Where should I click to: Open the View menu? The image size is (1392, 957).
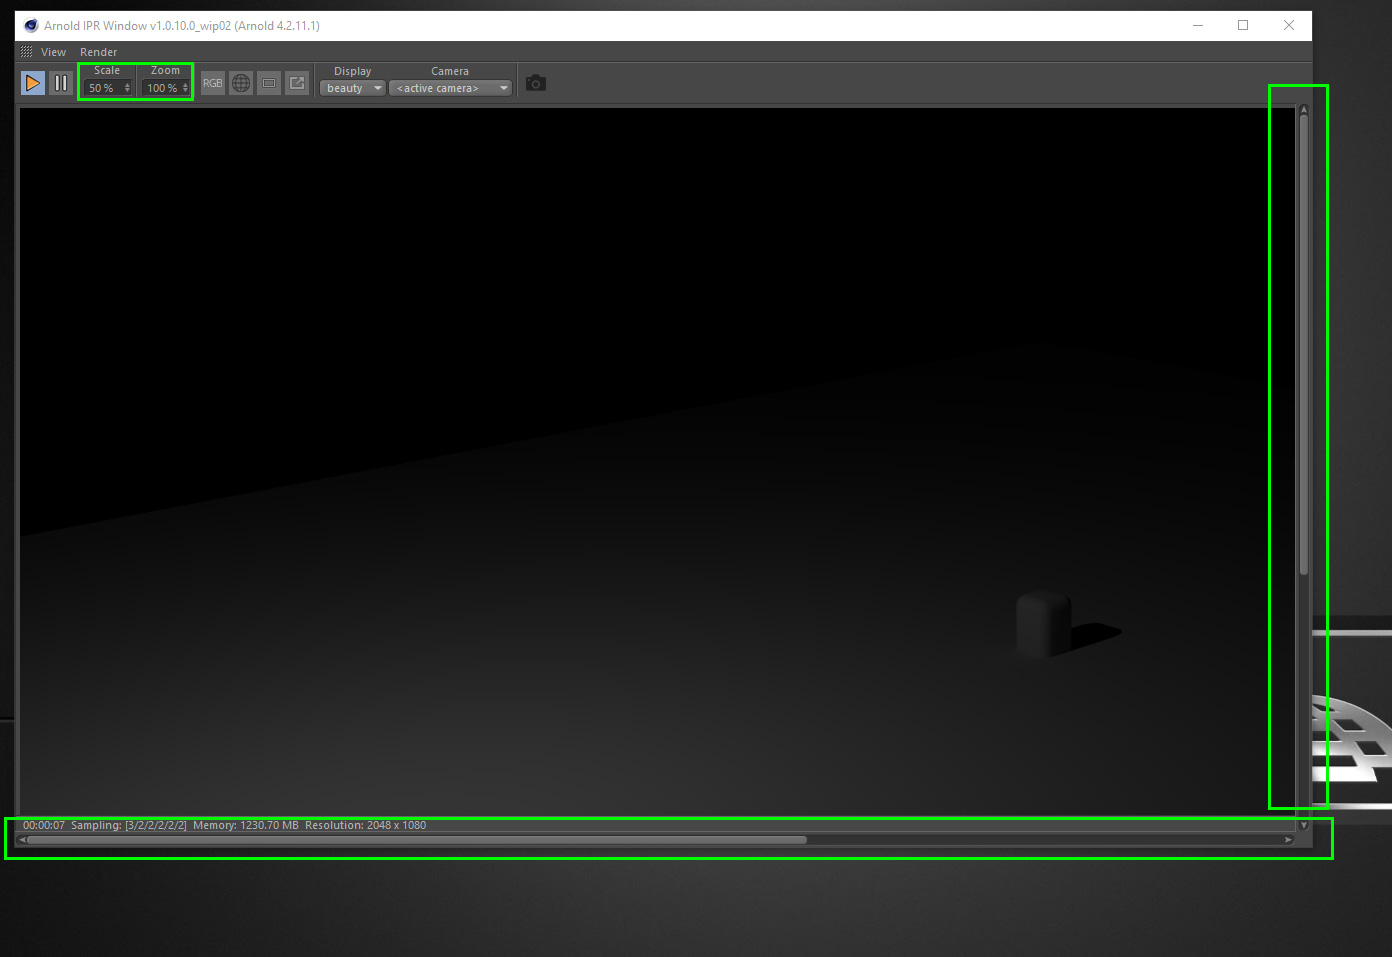coord(53,52)
